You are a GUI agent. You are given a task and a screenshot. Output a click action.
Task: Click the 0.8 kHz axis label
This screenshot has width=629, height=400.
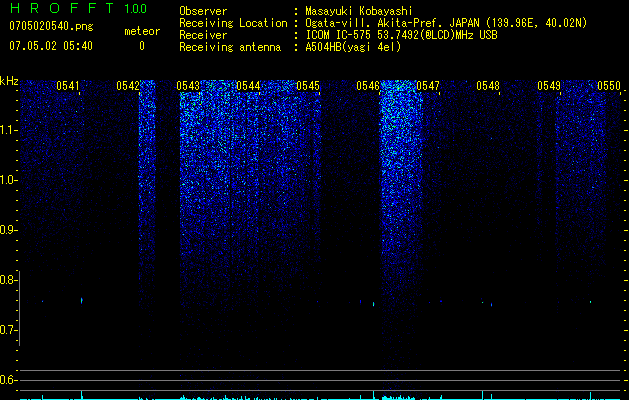[9, 280]
